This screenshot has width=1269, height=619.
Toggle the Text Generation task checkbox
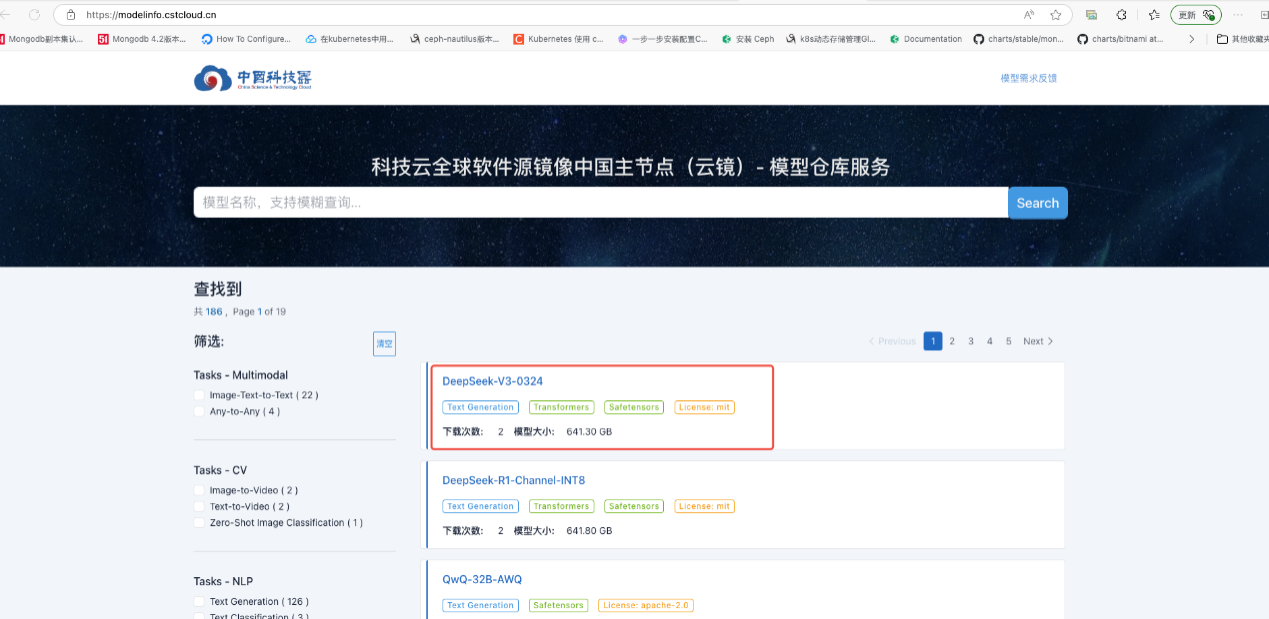click(200, 602)
